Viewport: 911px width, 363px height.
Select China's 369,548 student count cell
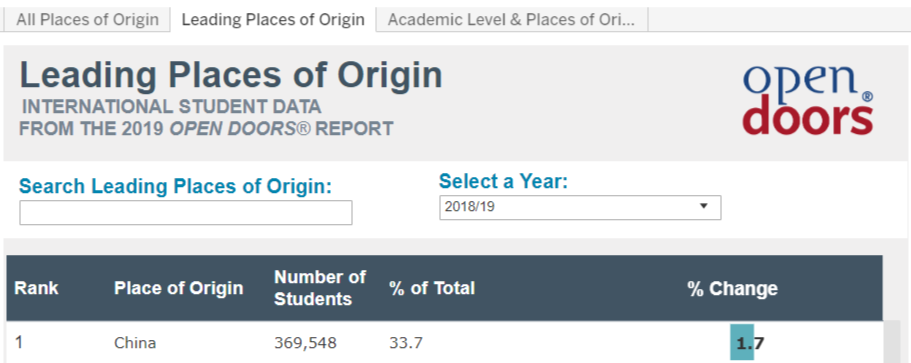pos(305,343)
